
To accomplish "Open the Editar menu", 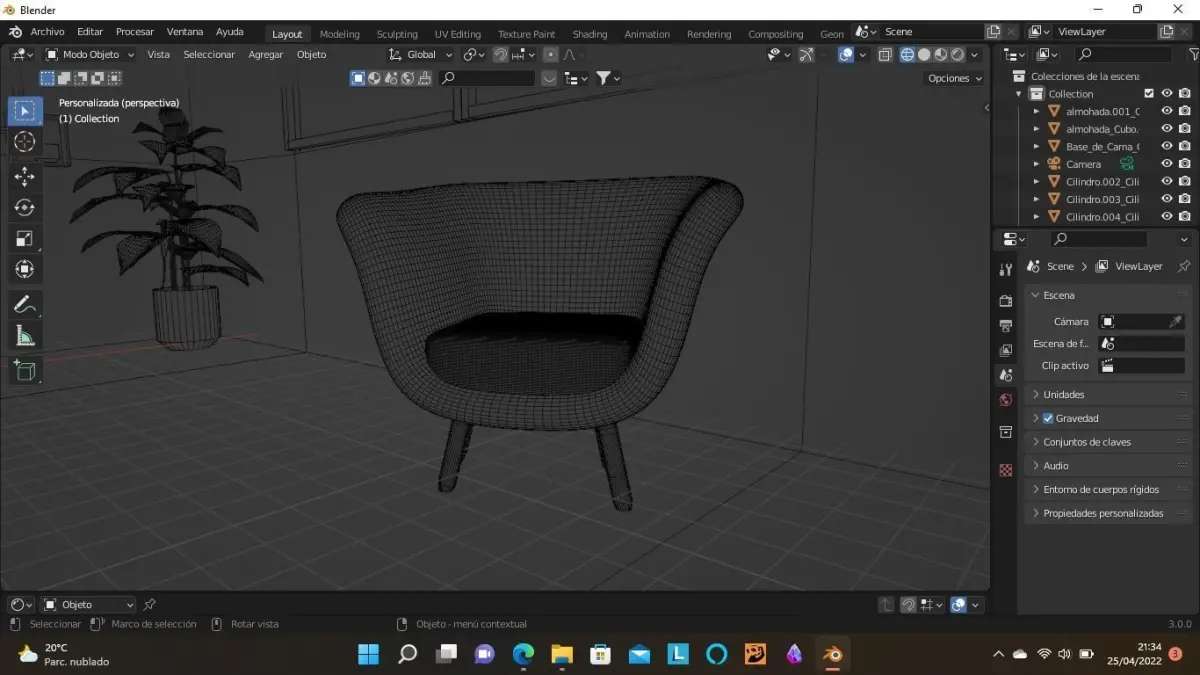I will [x=90, y=32].
